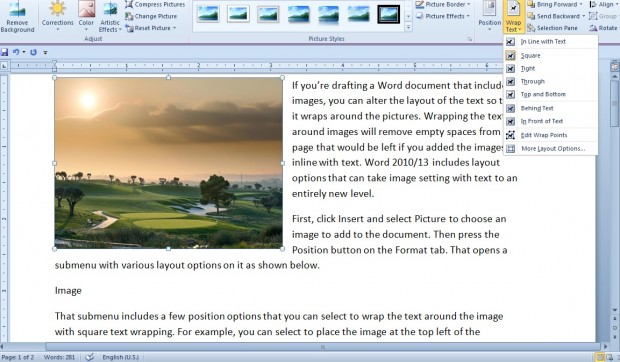
Task: Expand the Picture Styles gallery
Action: [408, 27]
